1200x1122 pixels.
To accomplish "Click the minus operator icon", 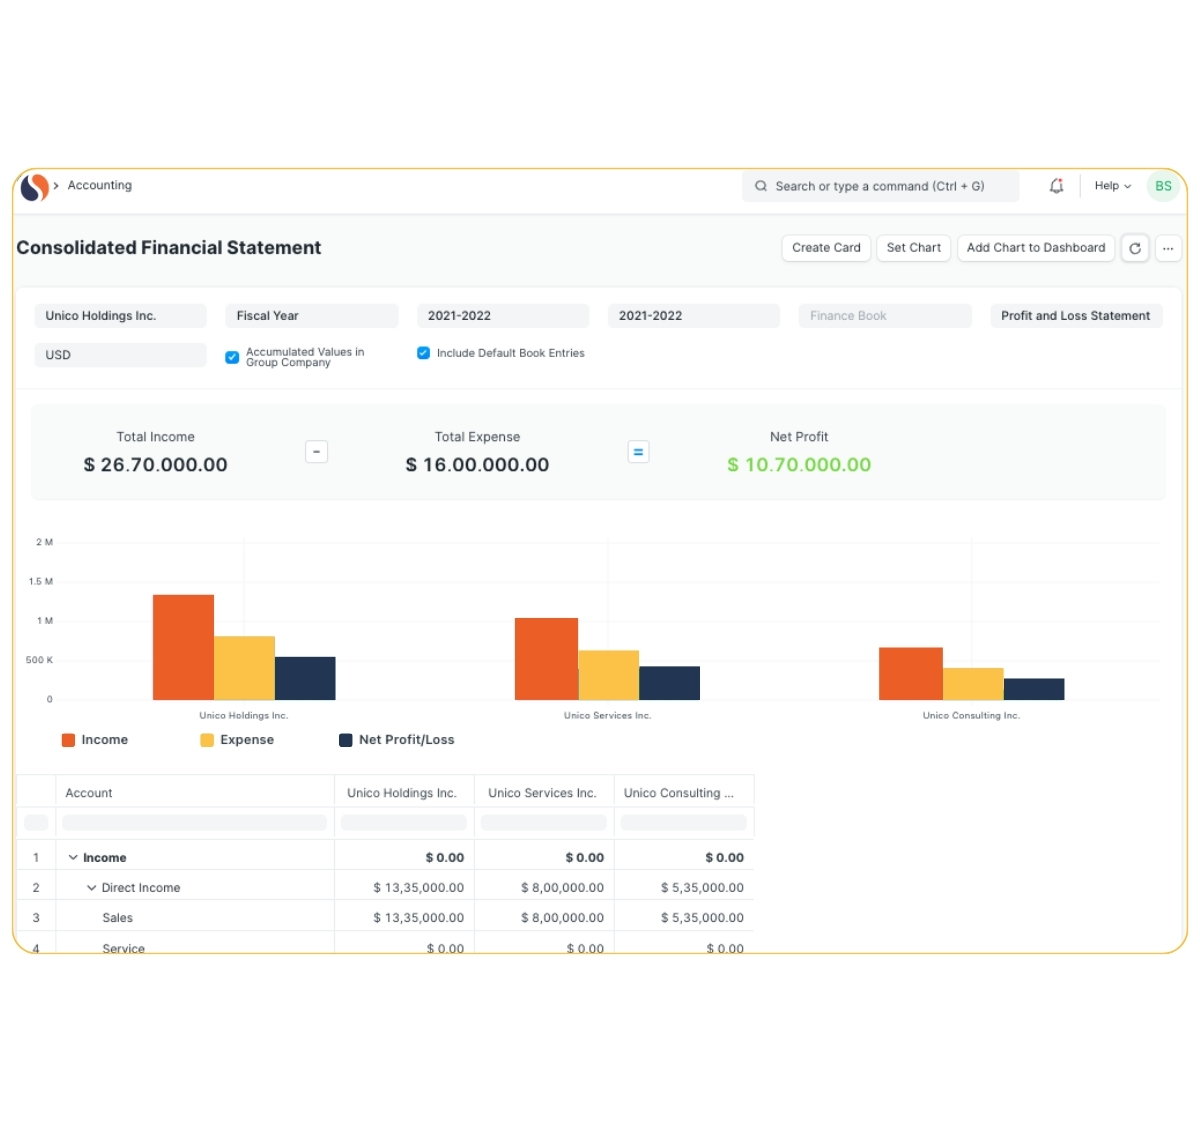I will pyautogui.click(x=316, y=452).
